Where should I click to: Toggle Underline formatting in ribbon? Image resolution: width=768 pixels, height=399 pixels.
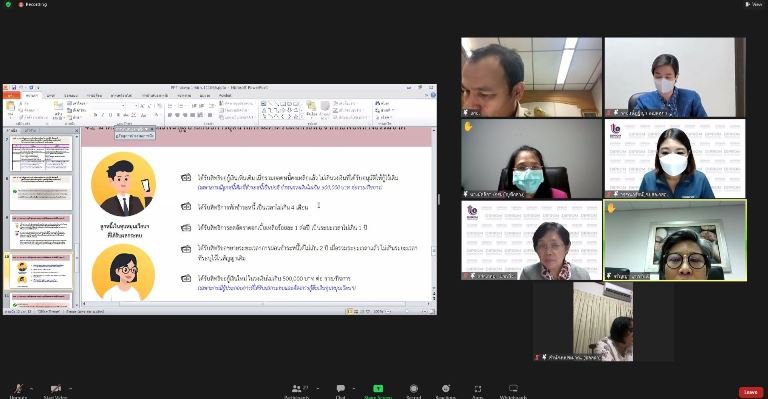click(x=110, y=115)
